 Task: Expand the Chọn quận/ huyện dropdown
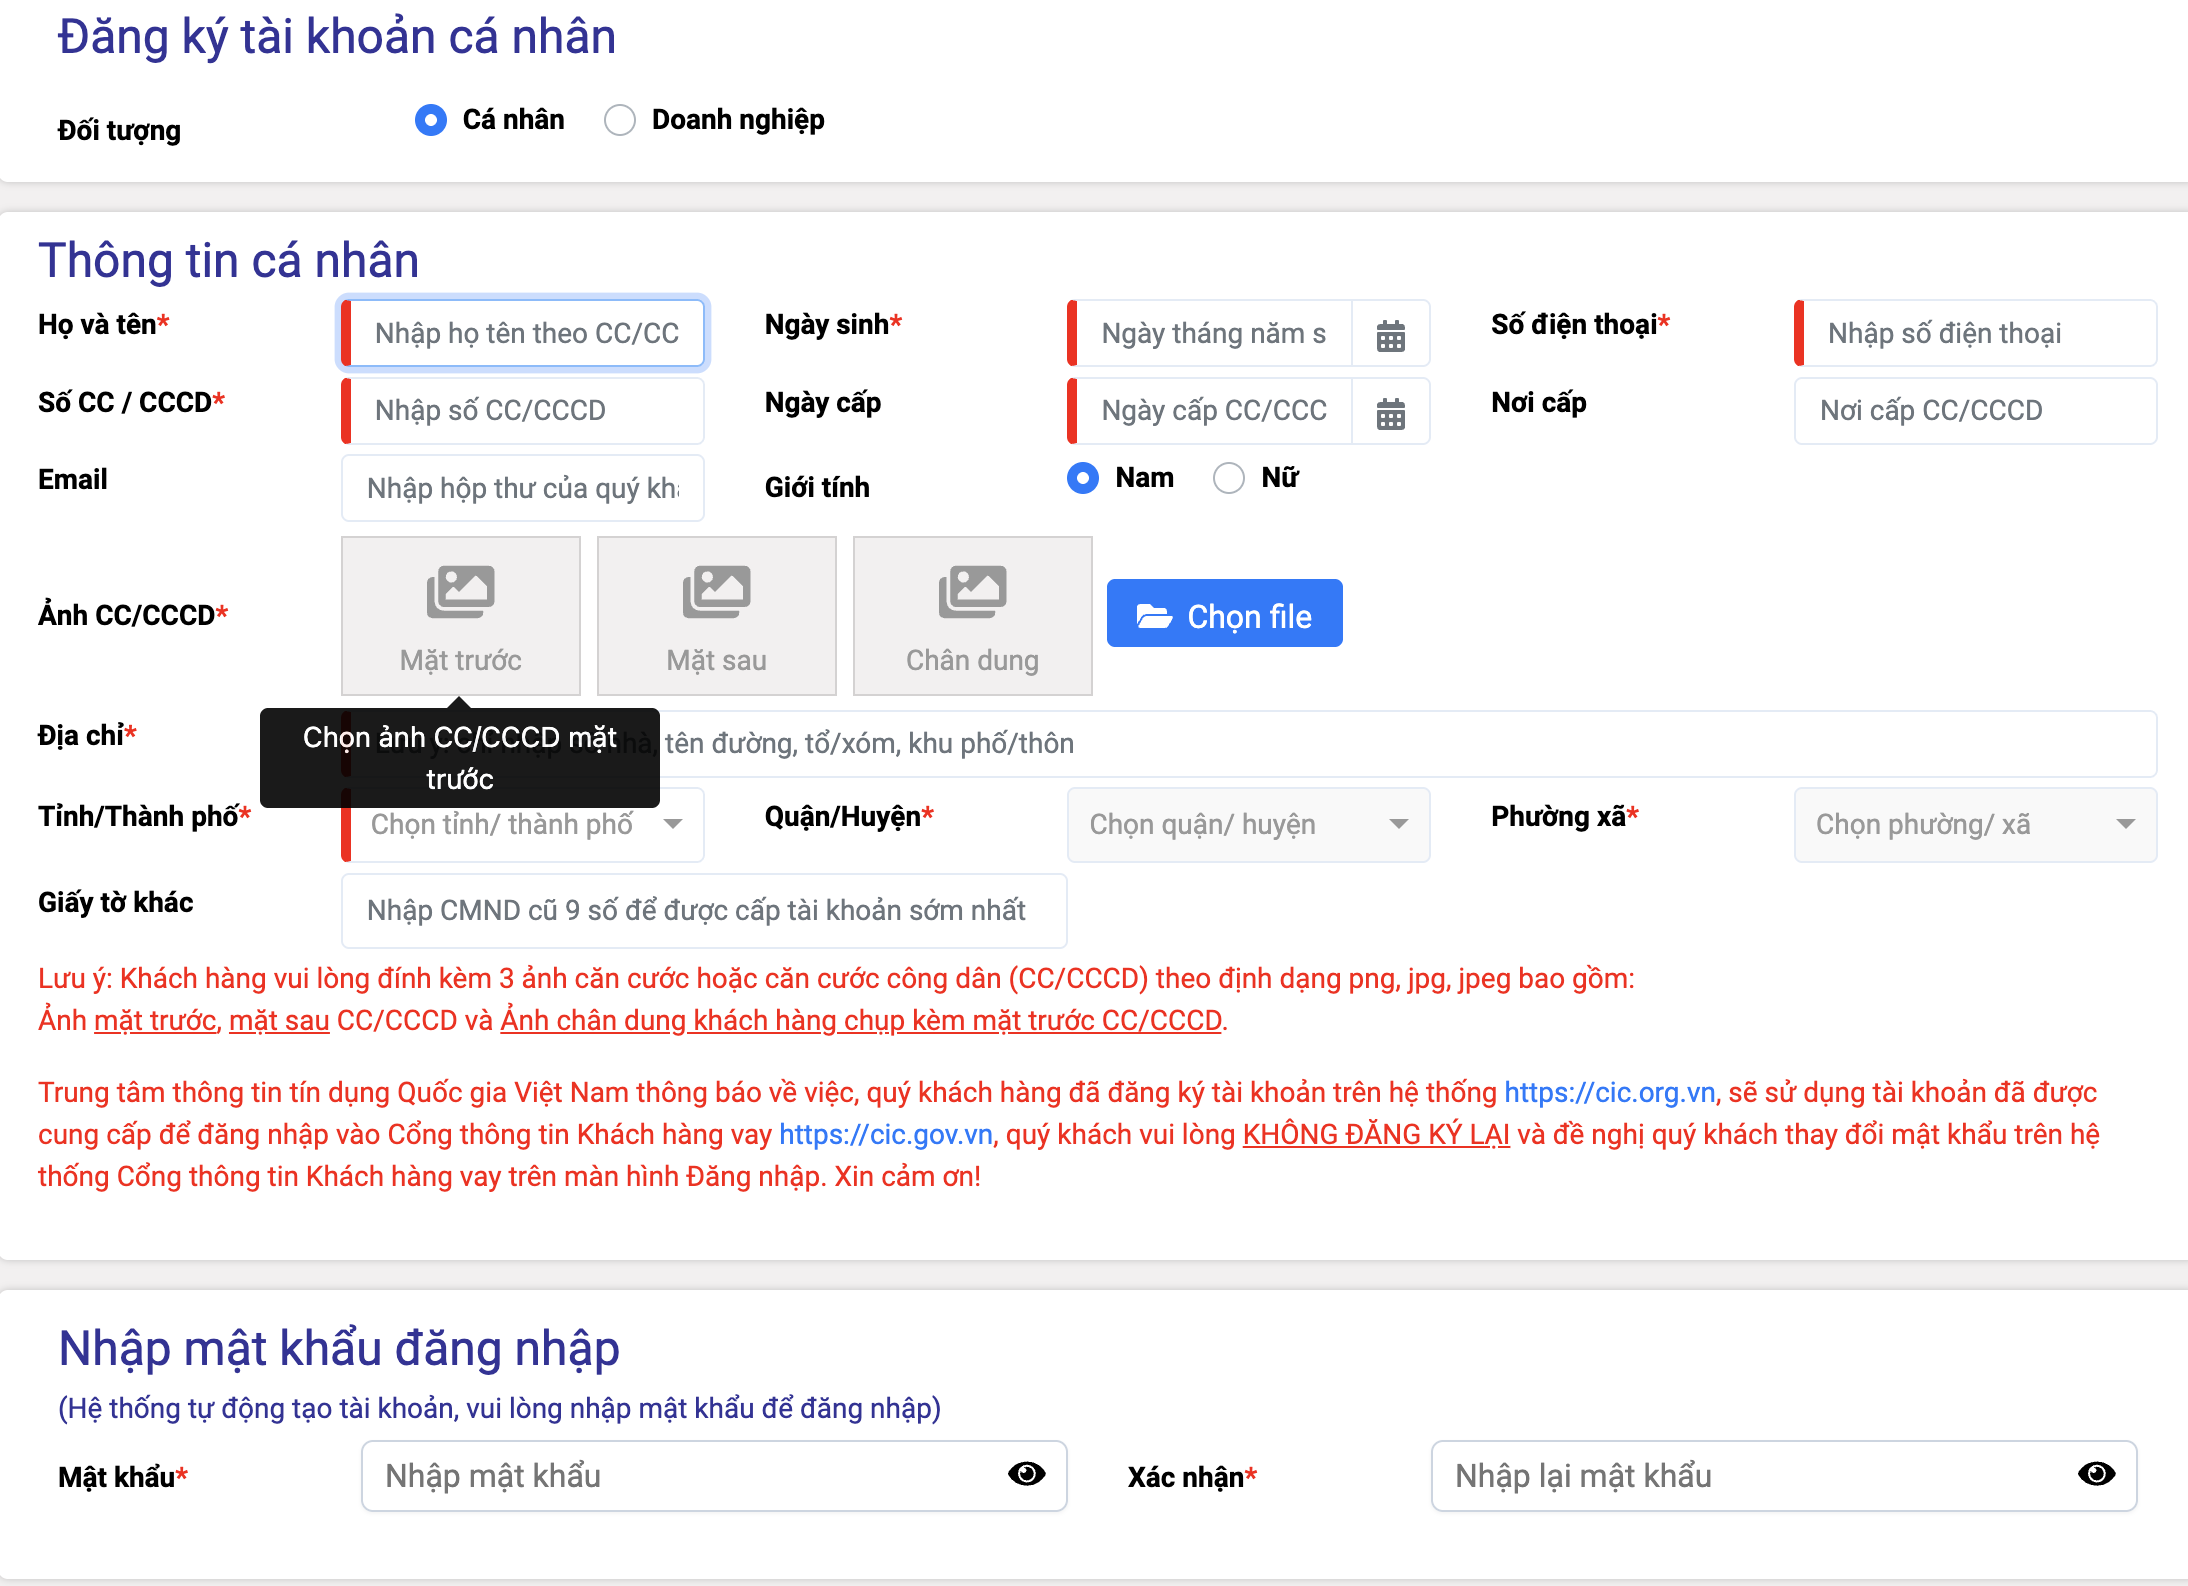coord(1249,825)
